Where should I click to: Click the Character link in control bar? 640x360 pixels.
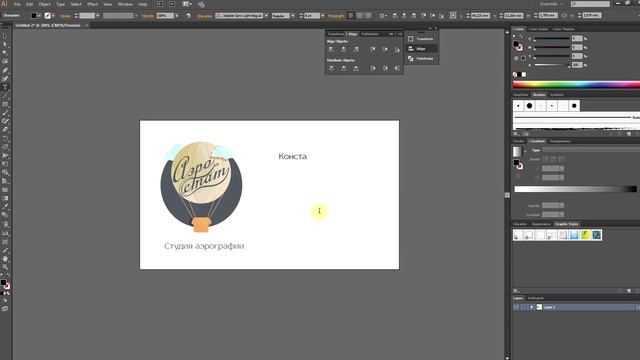(x=204, y=16)
